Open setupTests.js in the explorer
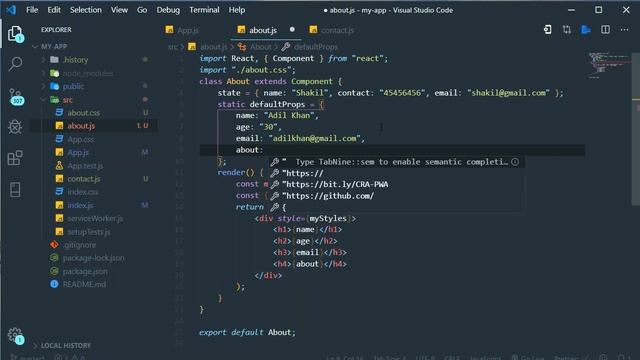Image resolution: width=640 pixels, height=360 pixels. (94, 232)
